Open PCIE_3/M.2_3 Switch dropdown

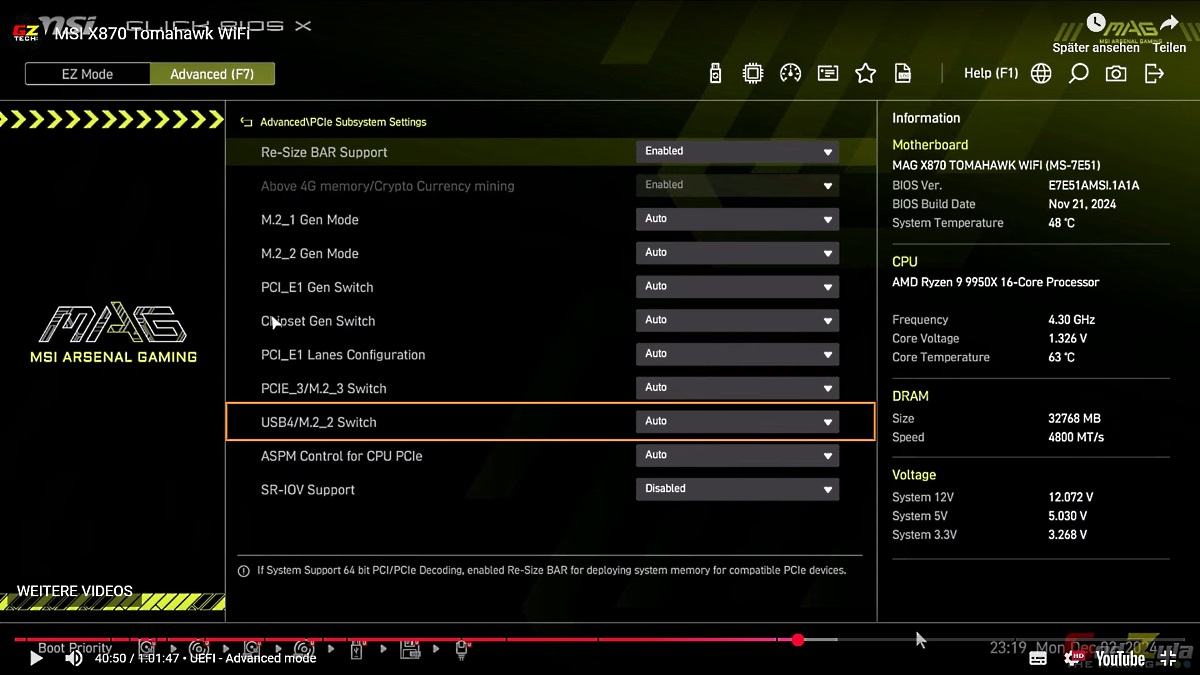[737, 388]
